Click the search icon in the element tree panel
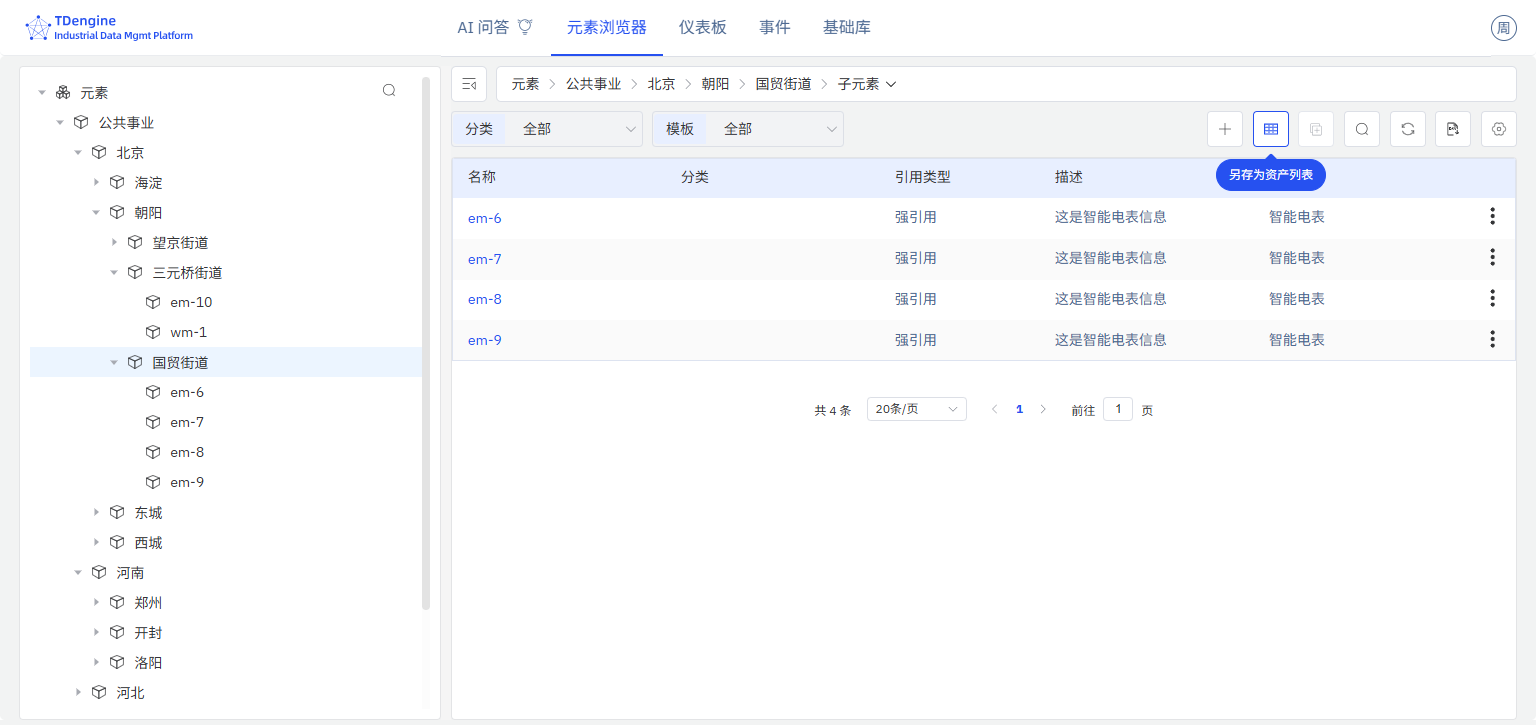This screenshot has width=1536, height=725. (389, 89)
